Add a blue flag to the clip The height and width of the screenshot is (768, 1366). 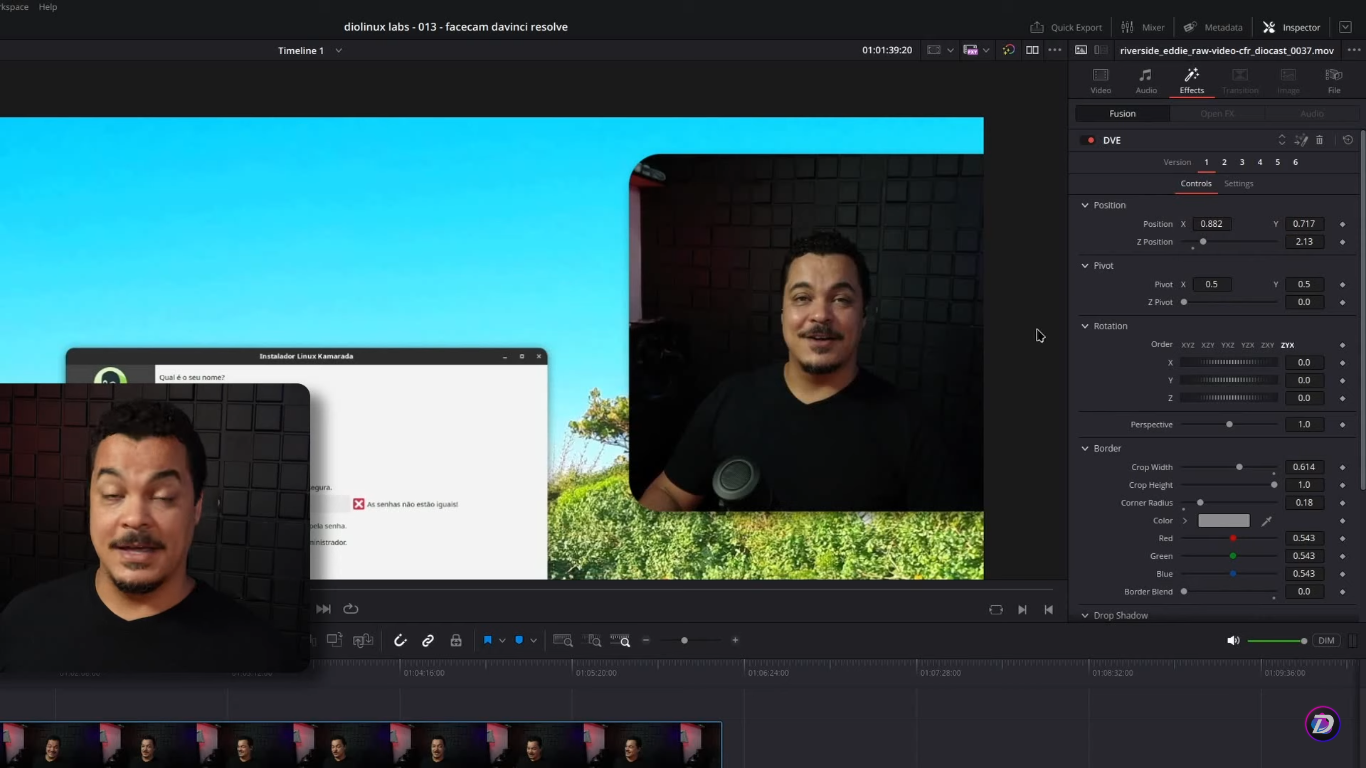coord(488,640)
